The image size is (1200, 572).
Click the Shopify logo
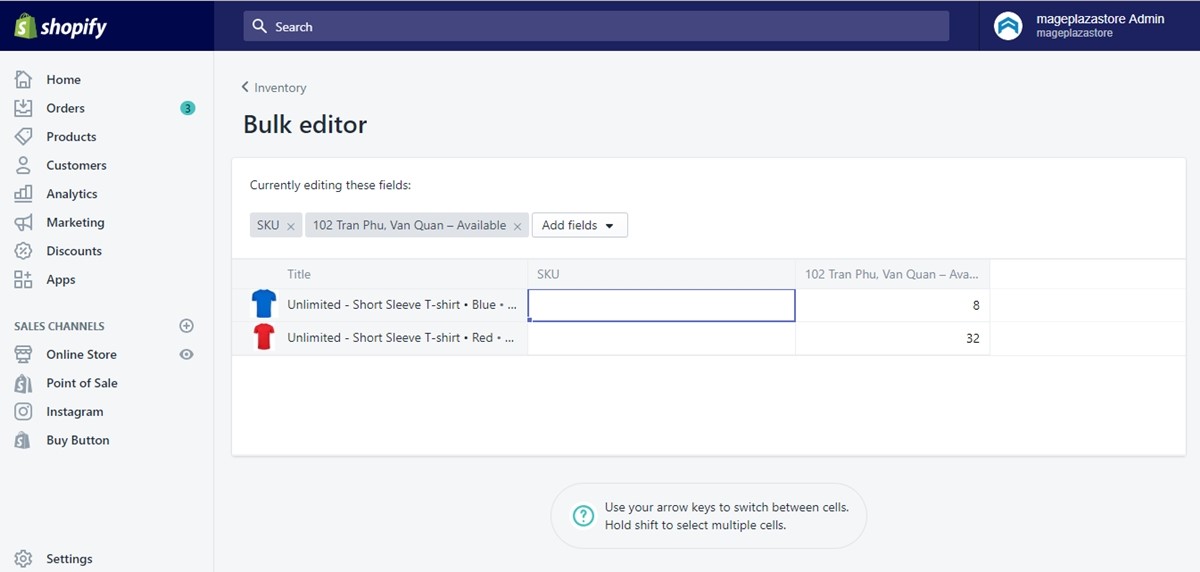(x=61, y=26)
